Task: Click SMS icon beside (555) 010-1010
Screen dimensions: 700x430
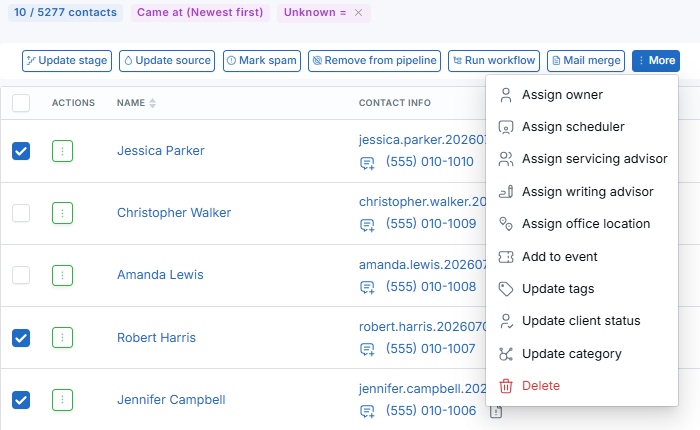Action: click(x=367, y=163)
